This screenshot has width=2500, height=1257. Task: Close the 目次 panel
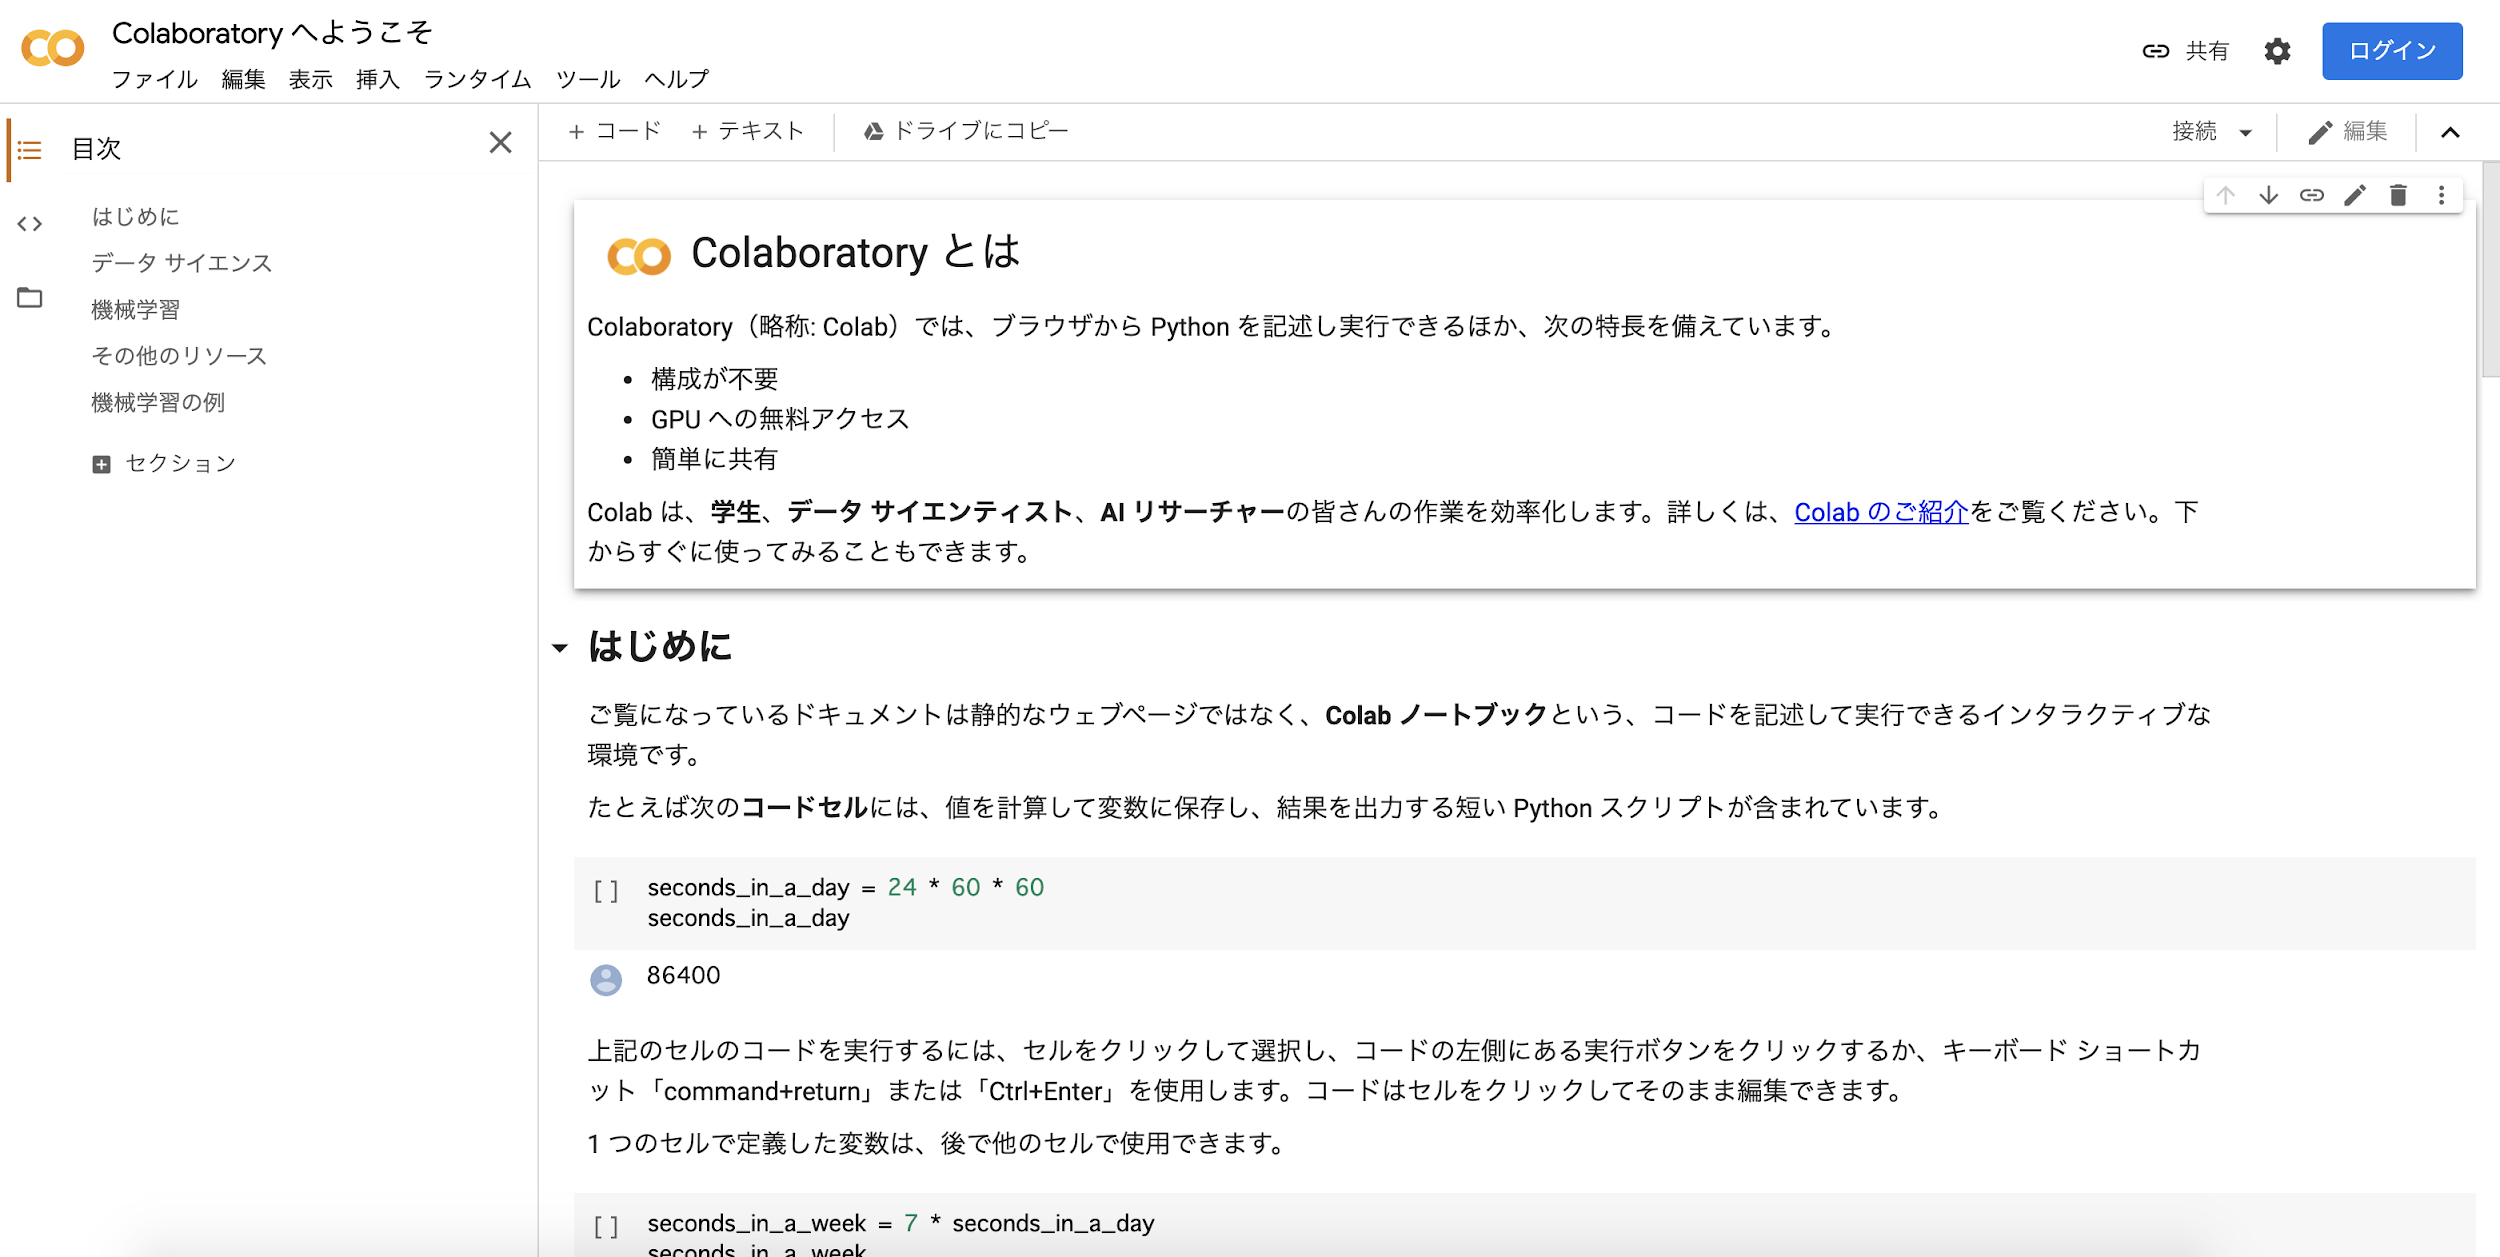[500, 143]
